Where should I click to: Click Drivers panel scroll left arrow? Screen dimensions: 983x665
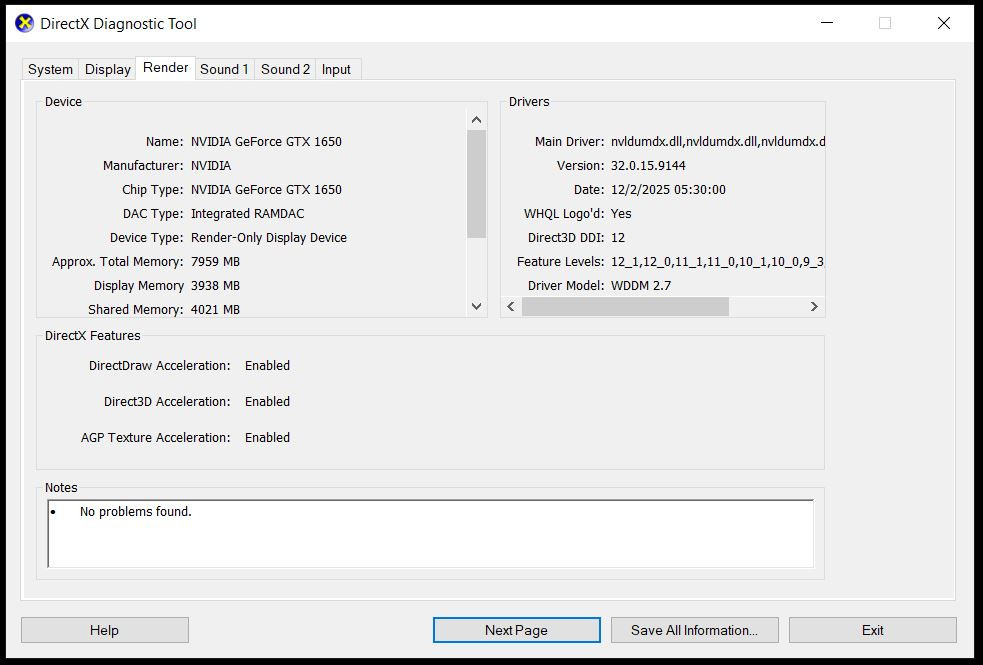(511, 306)
